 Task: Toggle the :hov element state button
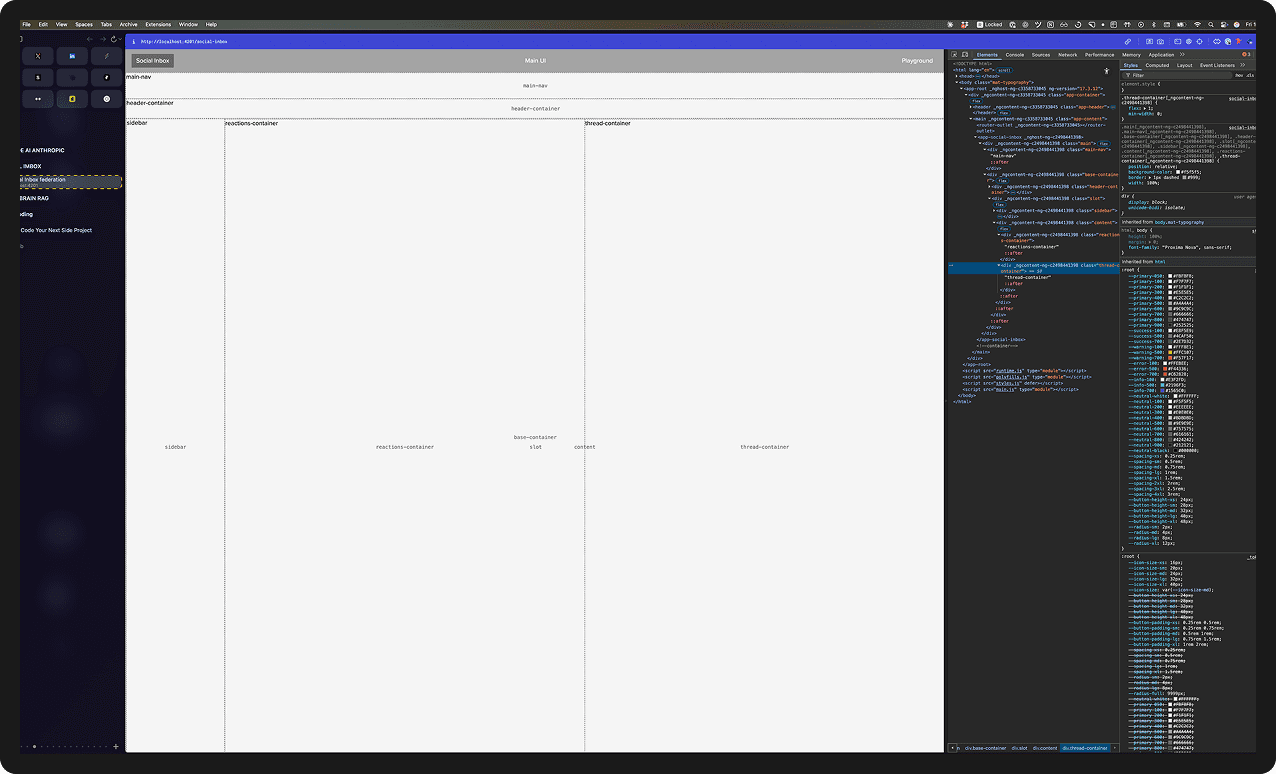[x=1239, y=75]
